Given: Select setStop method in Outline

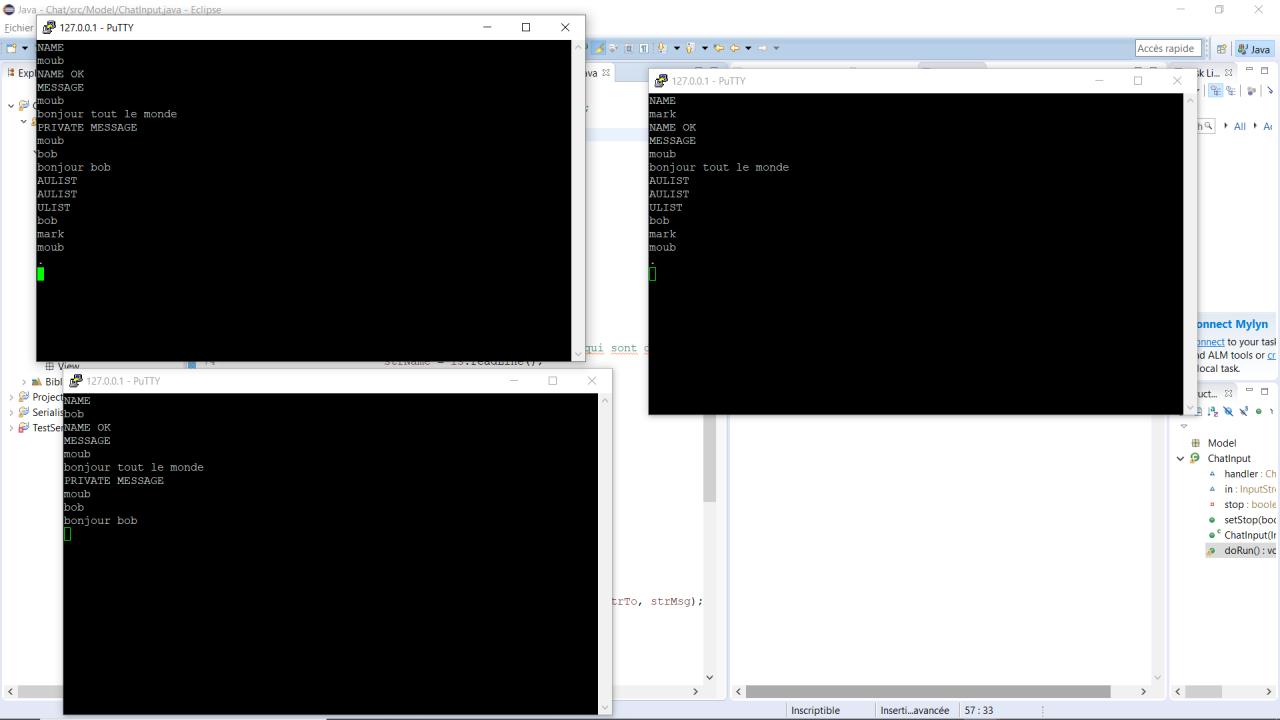Looking at the screenshot, I should [x=1240, y=520].
